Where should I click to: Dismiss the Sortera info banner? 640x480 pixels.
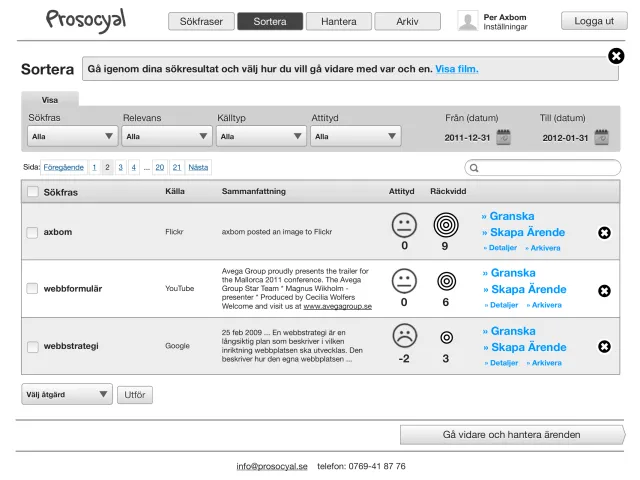(616, 56)
